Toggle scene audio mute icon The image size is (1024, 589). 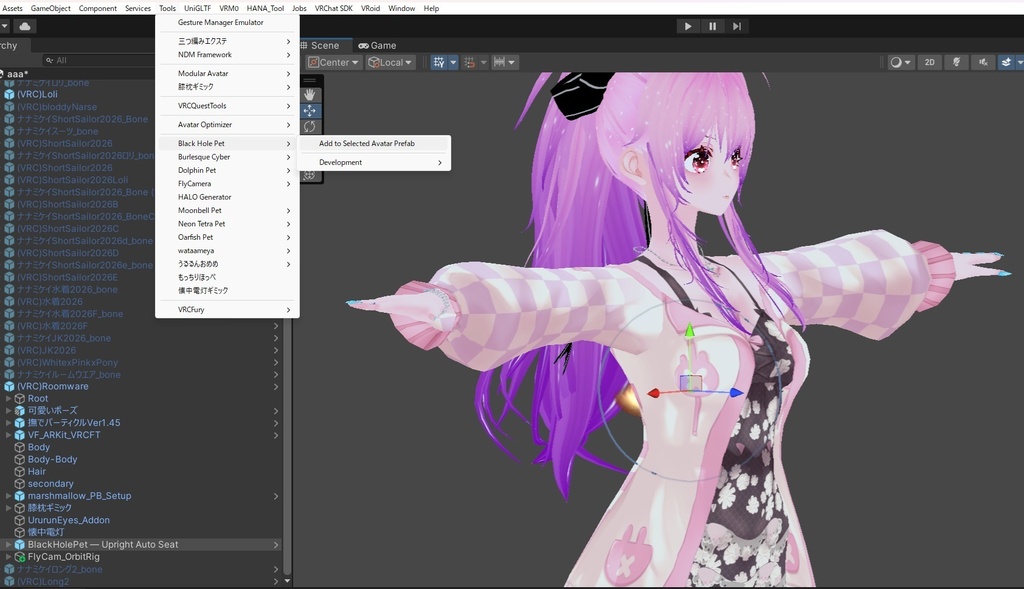(x=982, y=62)
